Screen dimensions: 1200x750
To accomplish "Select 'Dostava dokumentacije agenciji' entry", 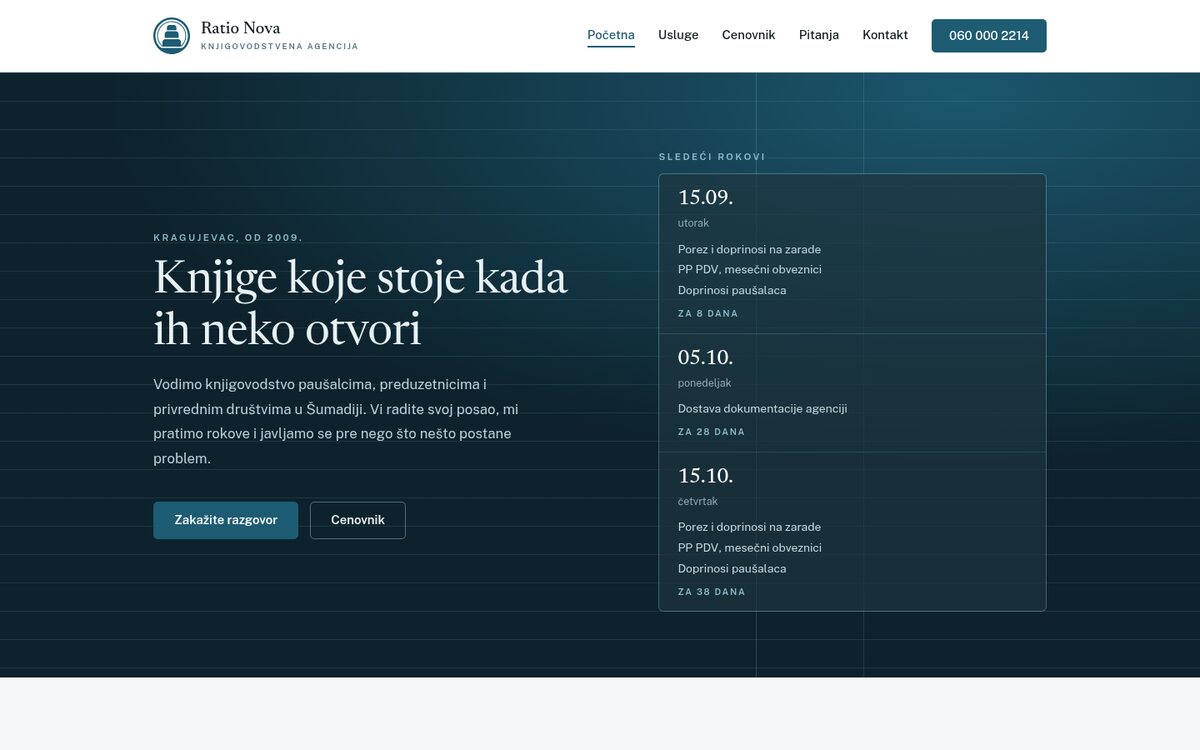I will [762, 408].
